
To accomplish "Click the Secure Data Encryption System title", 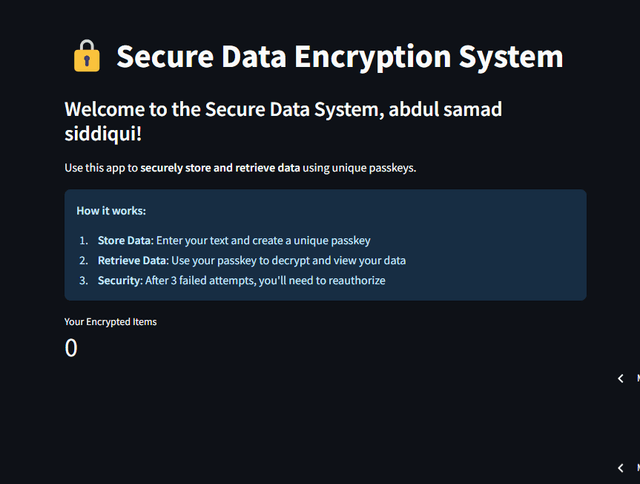I will point(340,56).
